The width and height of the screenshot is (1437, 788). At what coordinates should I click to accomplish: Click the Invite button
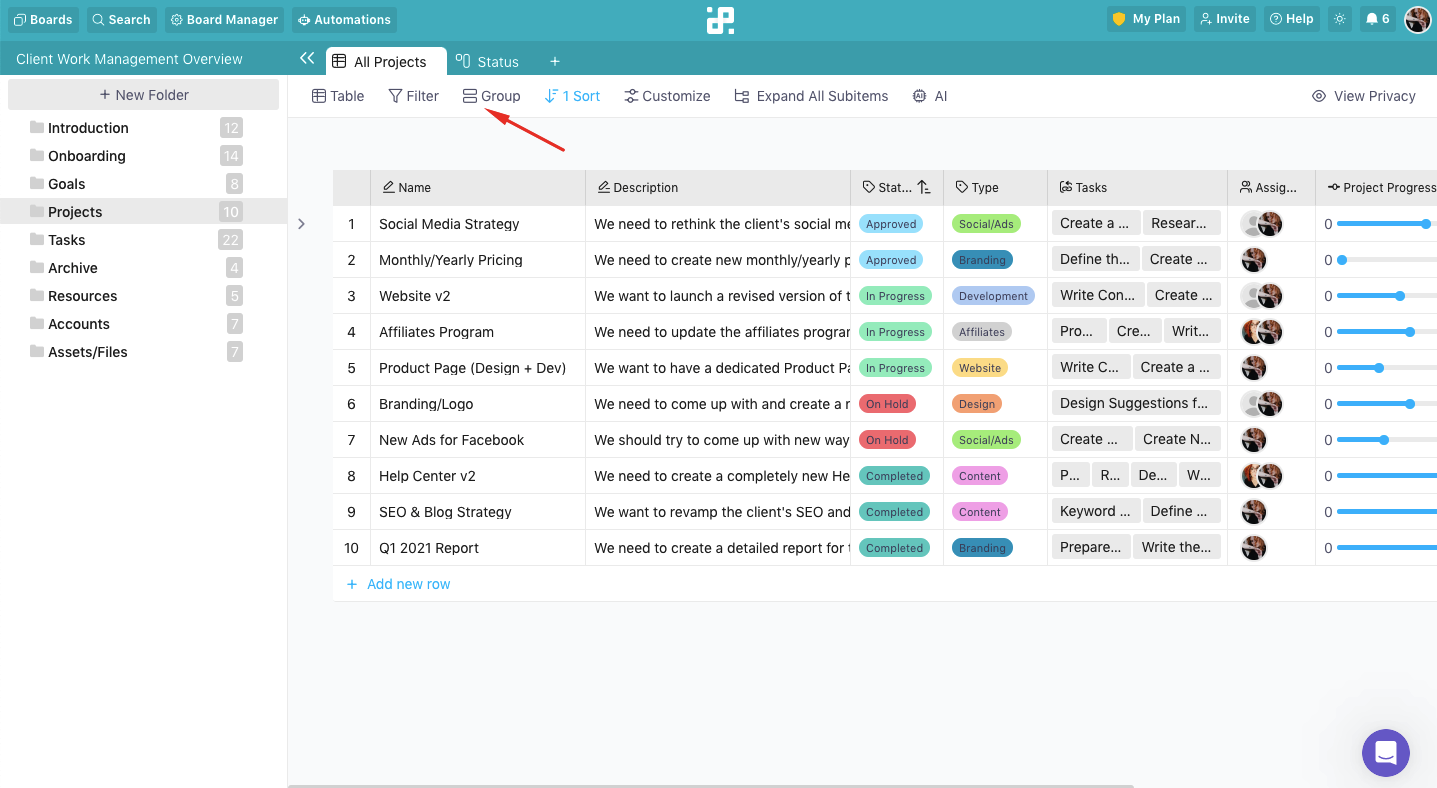tap(1225, 19)
